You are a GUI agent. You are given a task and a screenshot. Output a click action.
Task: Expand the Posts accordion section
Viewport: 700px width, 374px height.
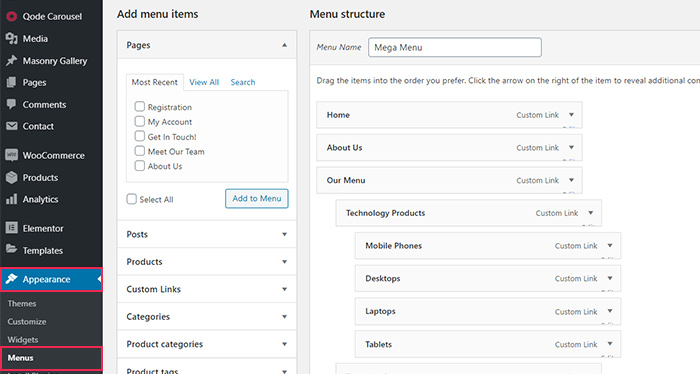(x=284, y=234)
